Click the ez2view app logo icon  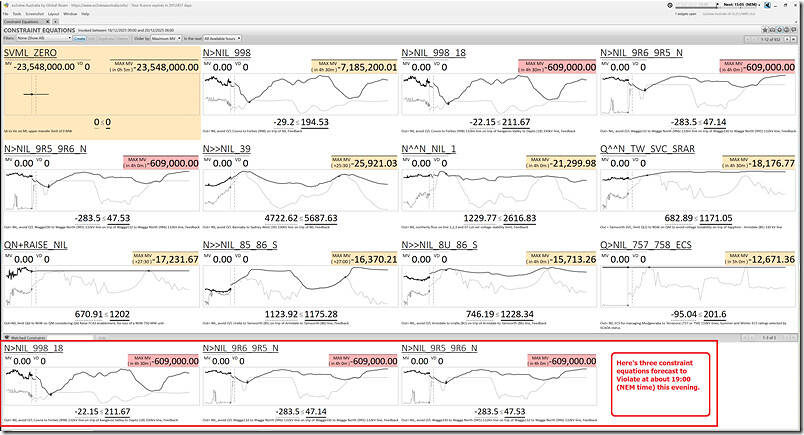coord(6,5)
